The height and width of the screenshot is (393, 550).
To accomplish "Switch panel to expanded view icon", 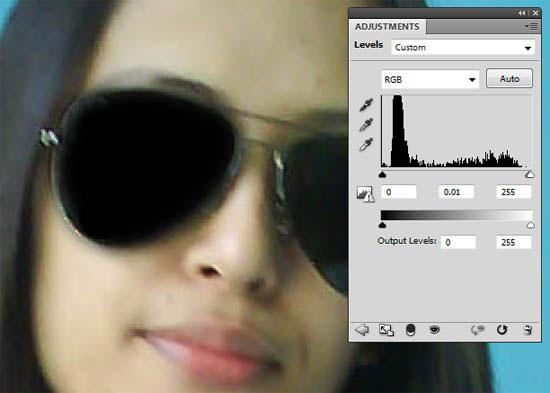I will pos(386,330).
